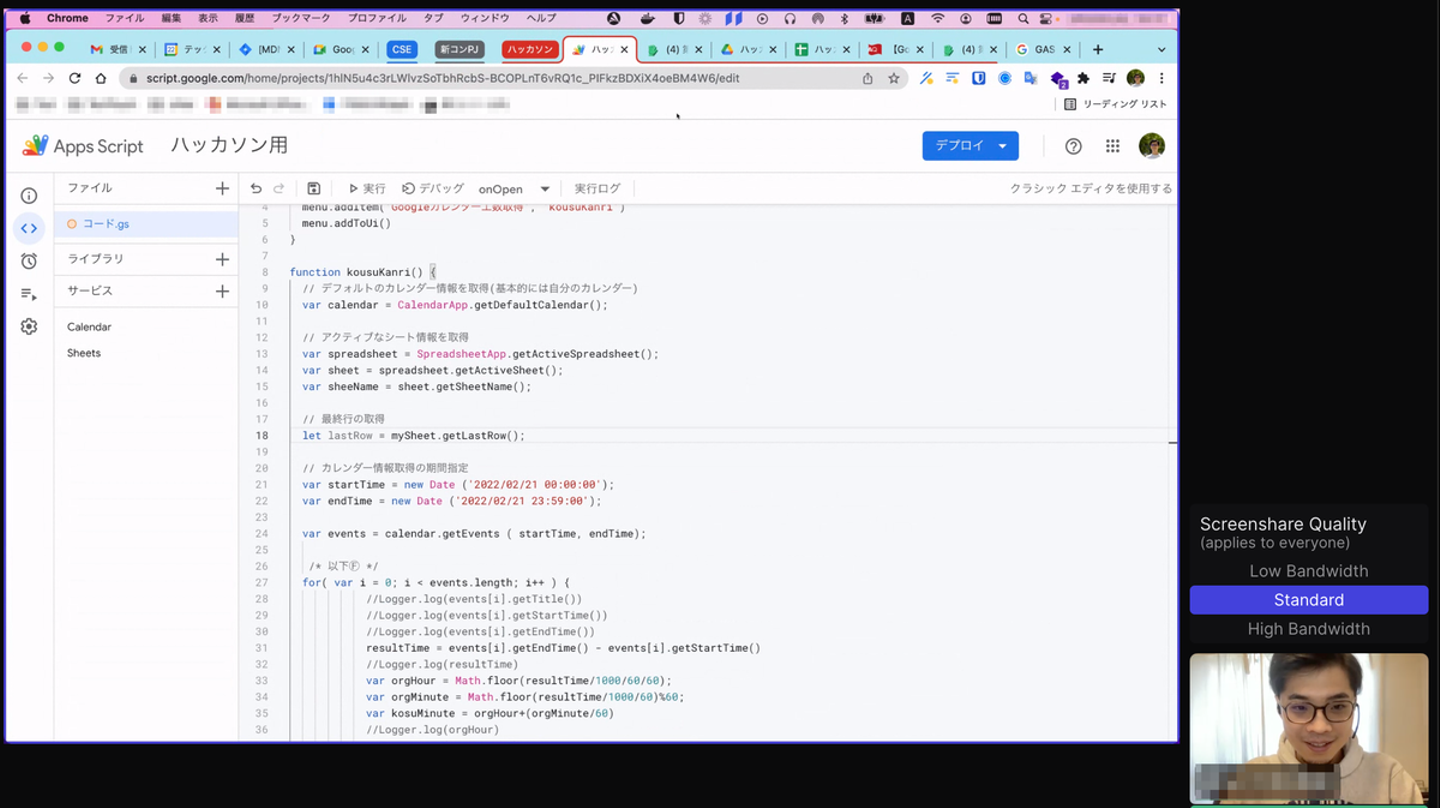Open the ブックマーク menu in menu bar
The width and height of the screenshot is (1440, 808).
point(301,18)
